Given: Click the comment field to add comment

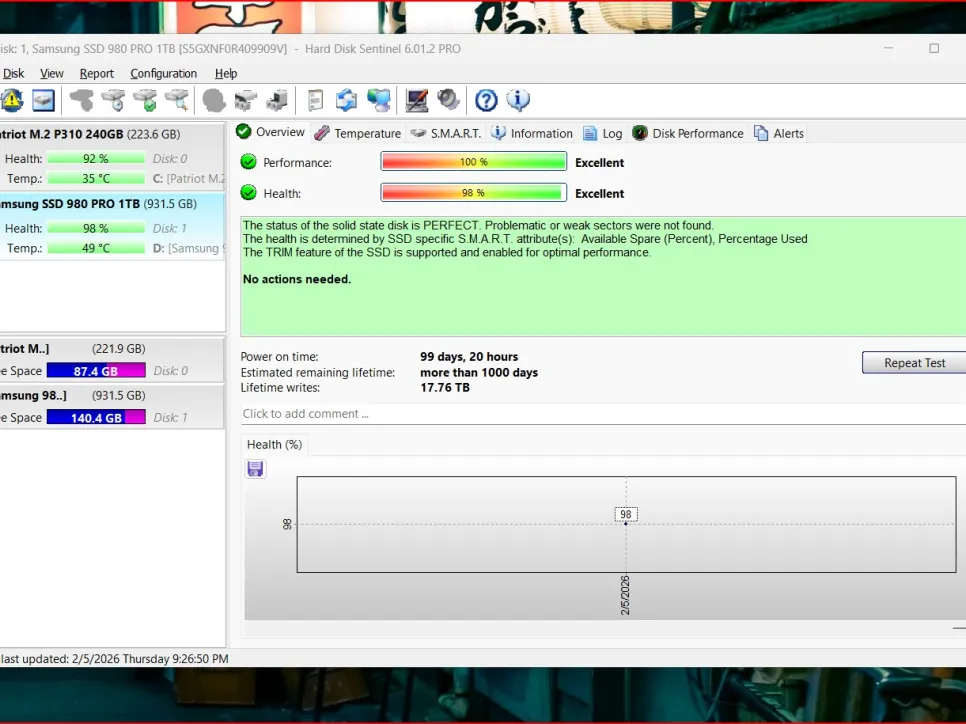Looking at the screenshot, I should 600,414.
